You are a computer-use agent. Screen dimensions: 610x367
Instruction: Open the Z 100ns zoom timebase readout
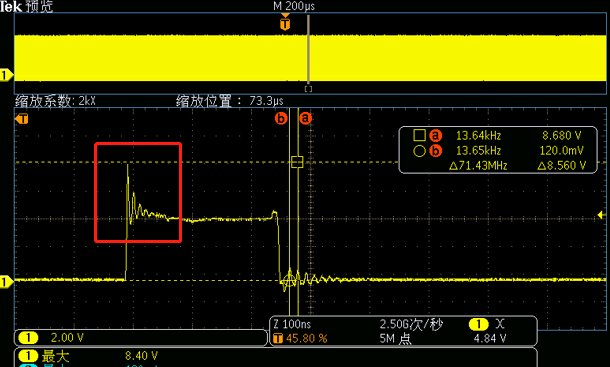292,324
